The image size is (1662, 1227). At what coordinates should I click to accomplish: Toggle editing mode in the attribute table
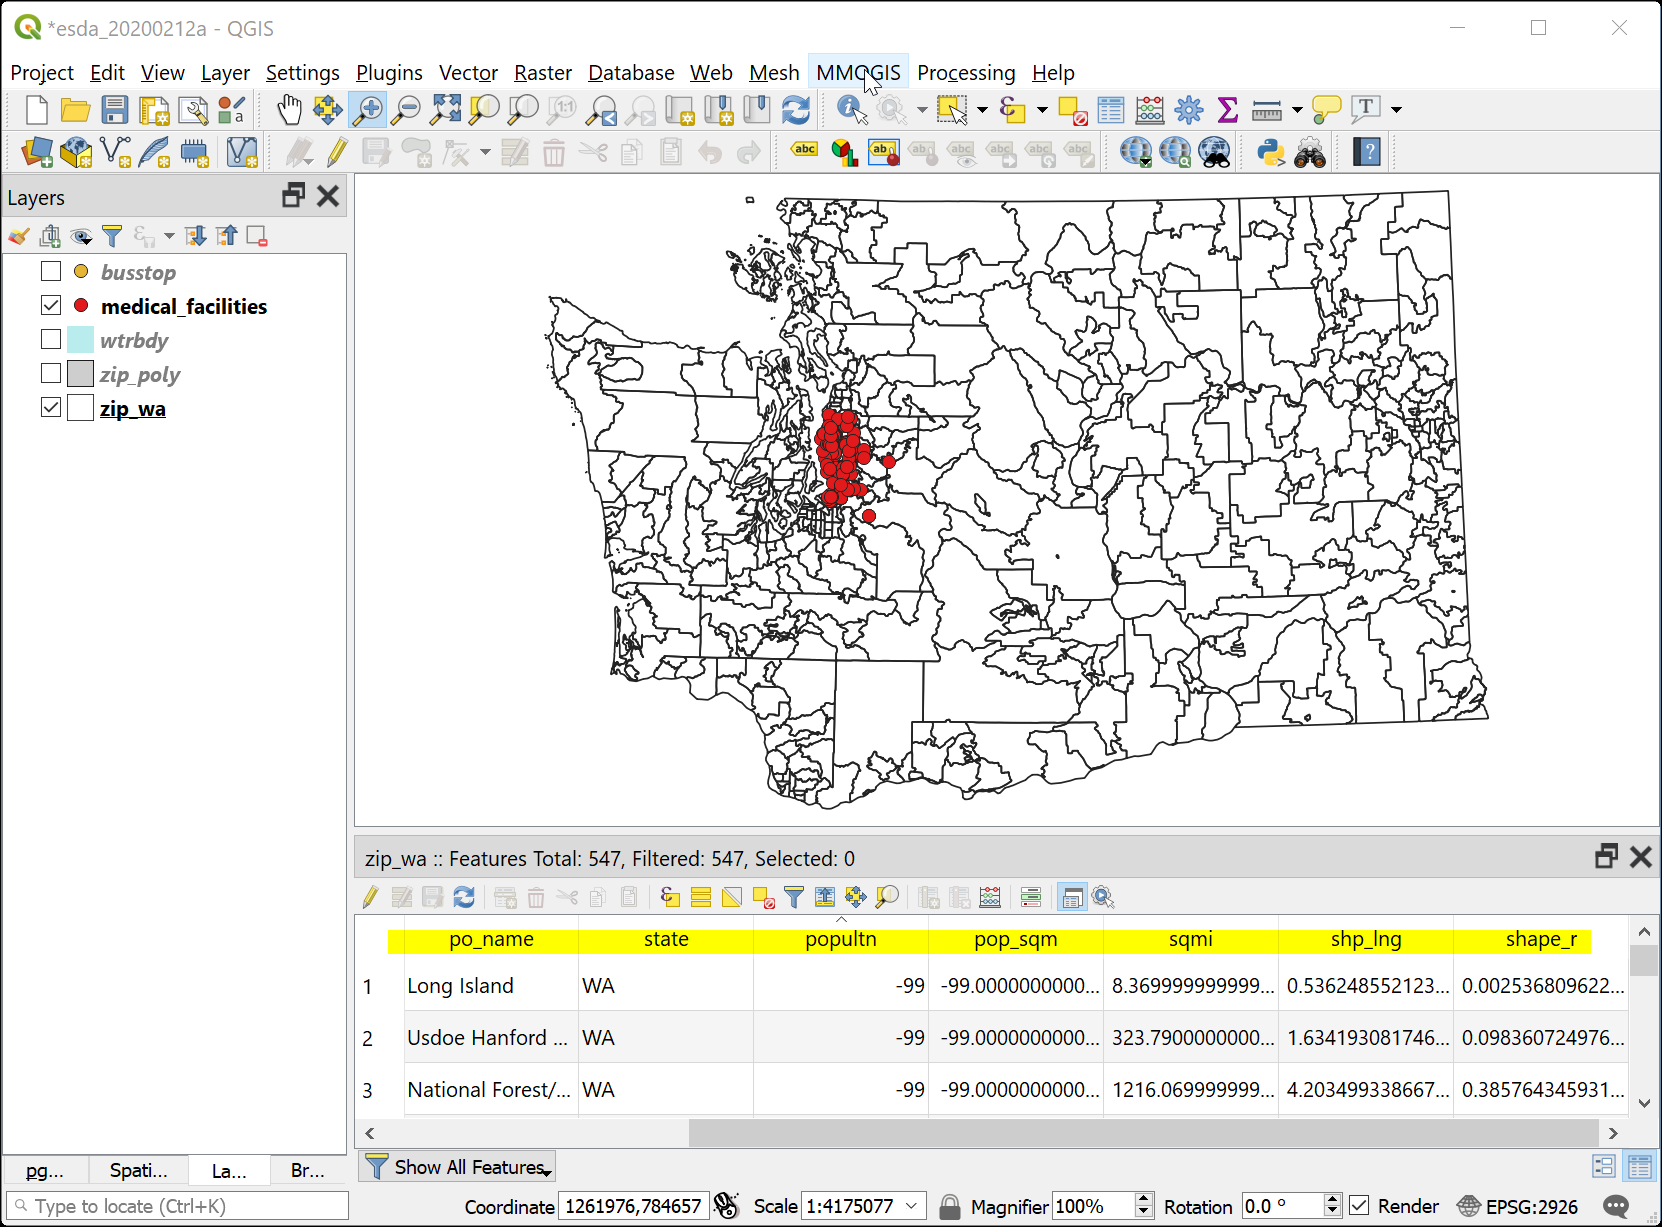click(x=369, y=897)
